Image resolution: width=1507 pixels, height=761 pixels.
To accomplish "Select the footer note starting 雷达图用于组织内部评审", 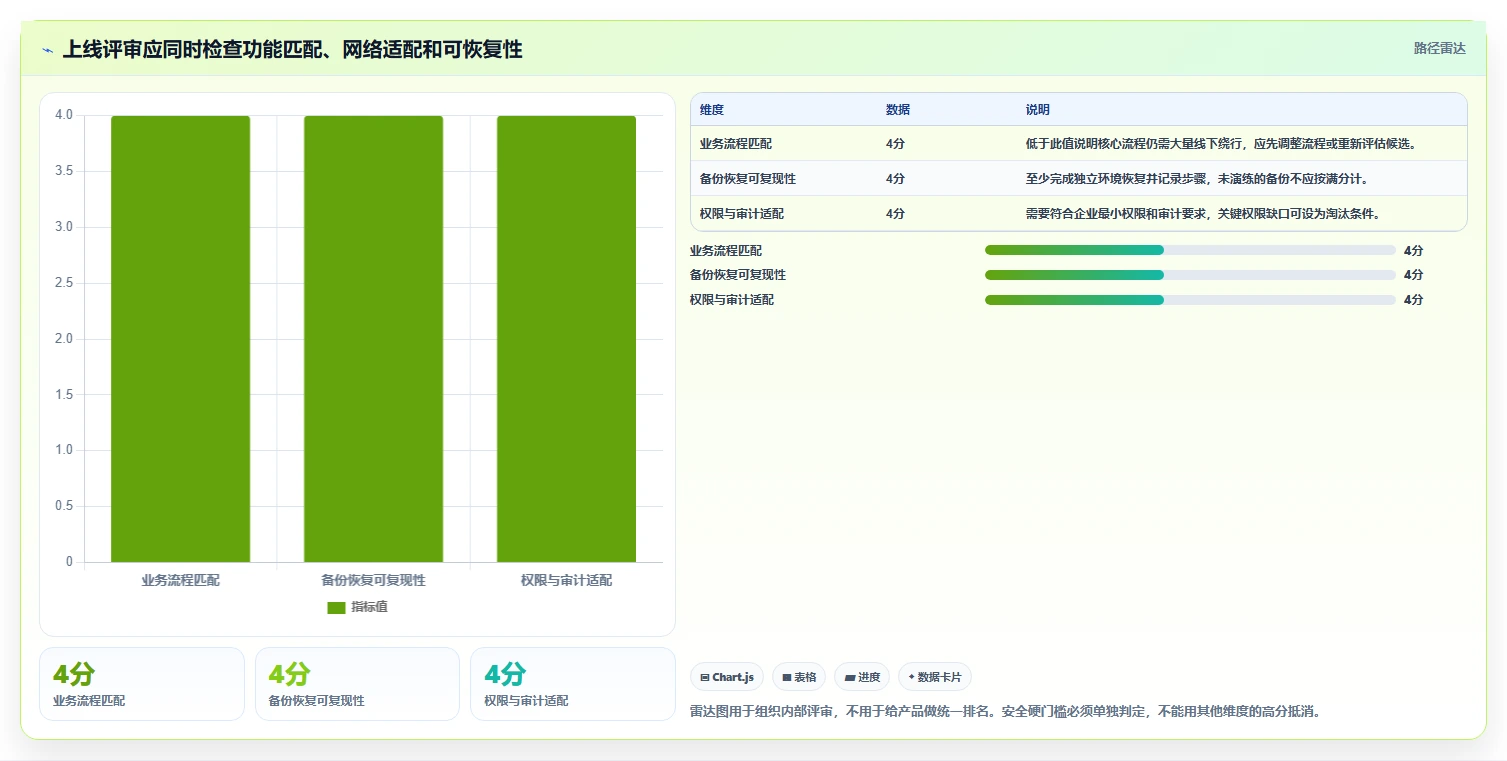I will click(x=1006, y=712).
